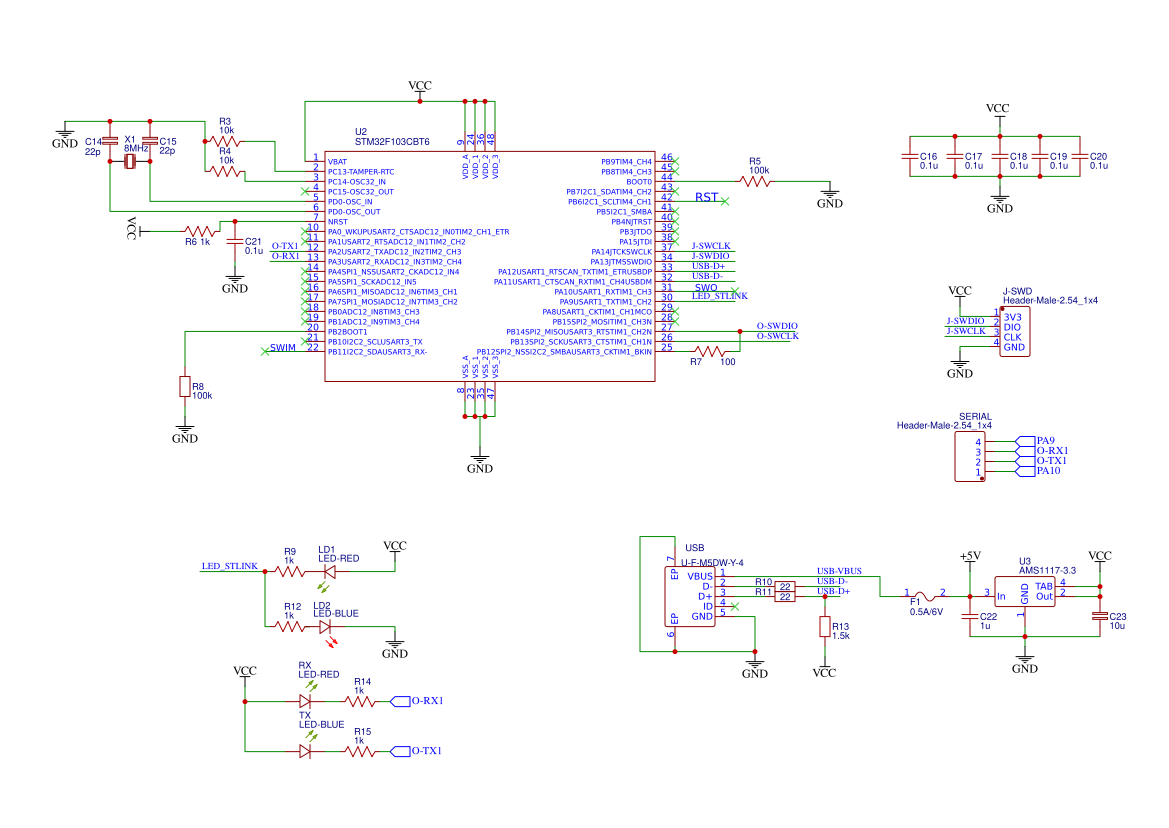Screen dimensions: 1169x828
Task: Click the R6 1k resistor symbol
Action: 200,231
